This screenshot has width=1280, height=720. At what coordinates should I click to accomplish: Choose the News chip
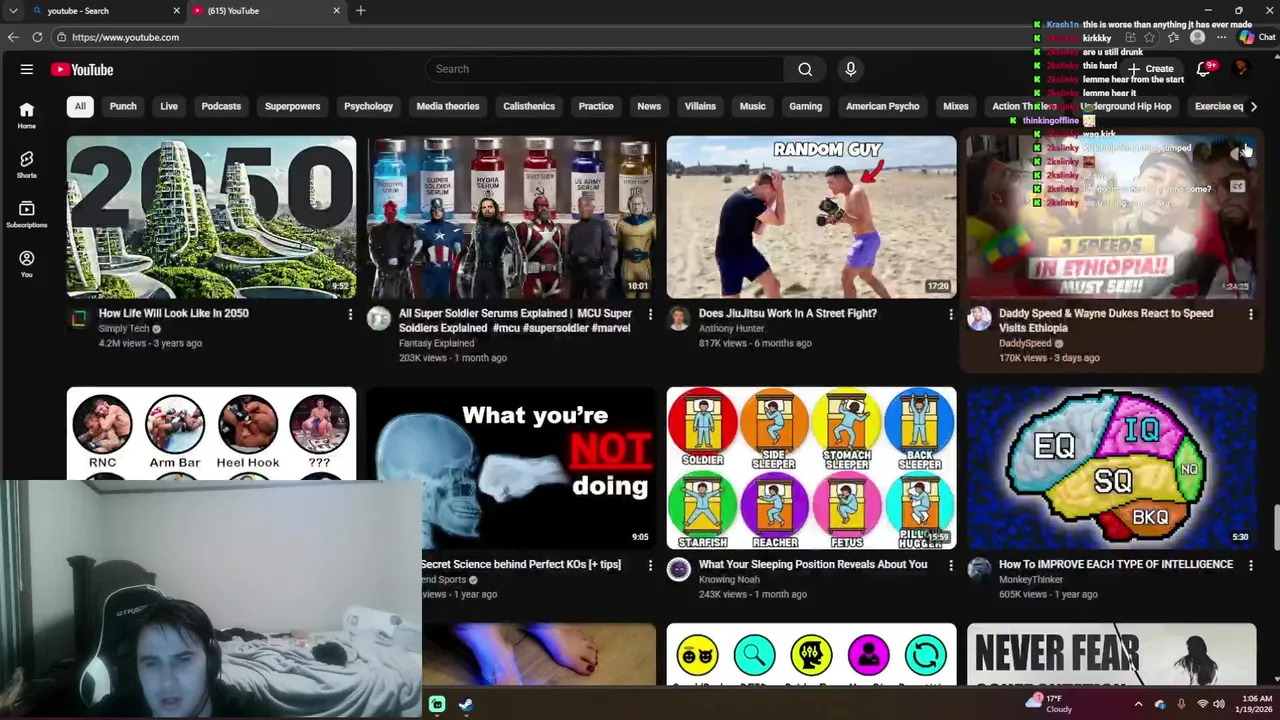pyautogui.click(x=649, y=106)
